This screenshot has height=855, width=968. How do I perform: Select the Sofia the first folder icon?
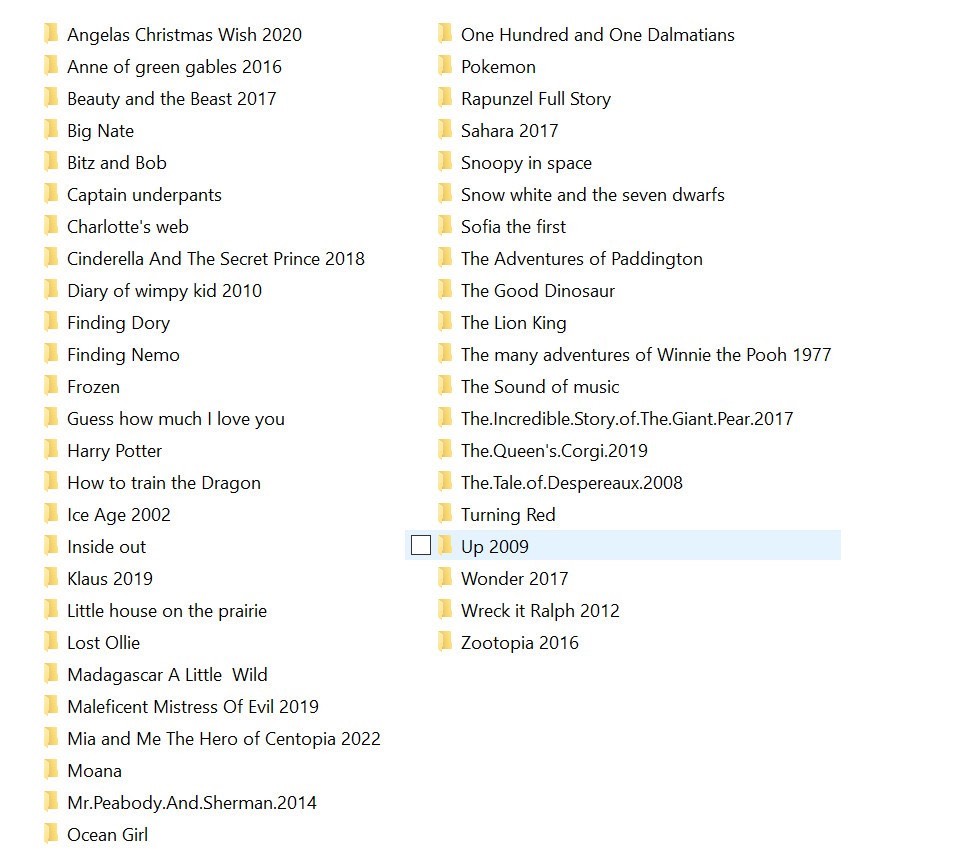click(x=445, y=226)
